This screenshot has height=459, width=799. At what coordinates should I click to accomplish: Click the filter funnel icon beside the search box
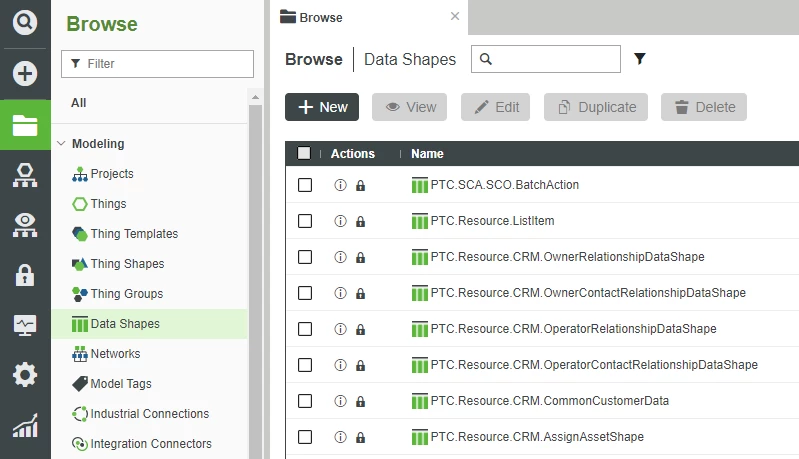tap(640, 59)
